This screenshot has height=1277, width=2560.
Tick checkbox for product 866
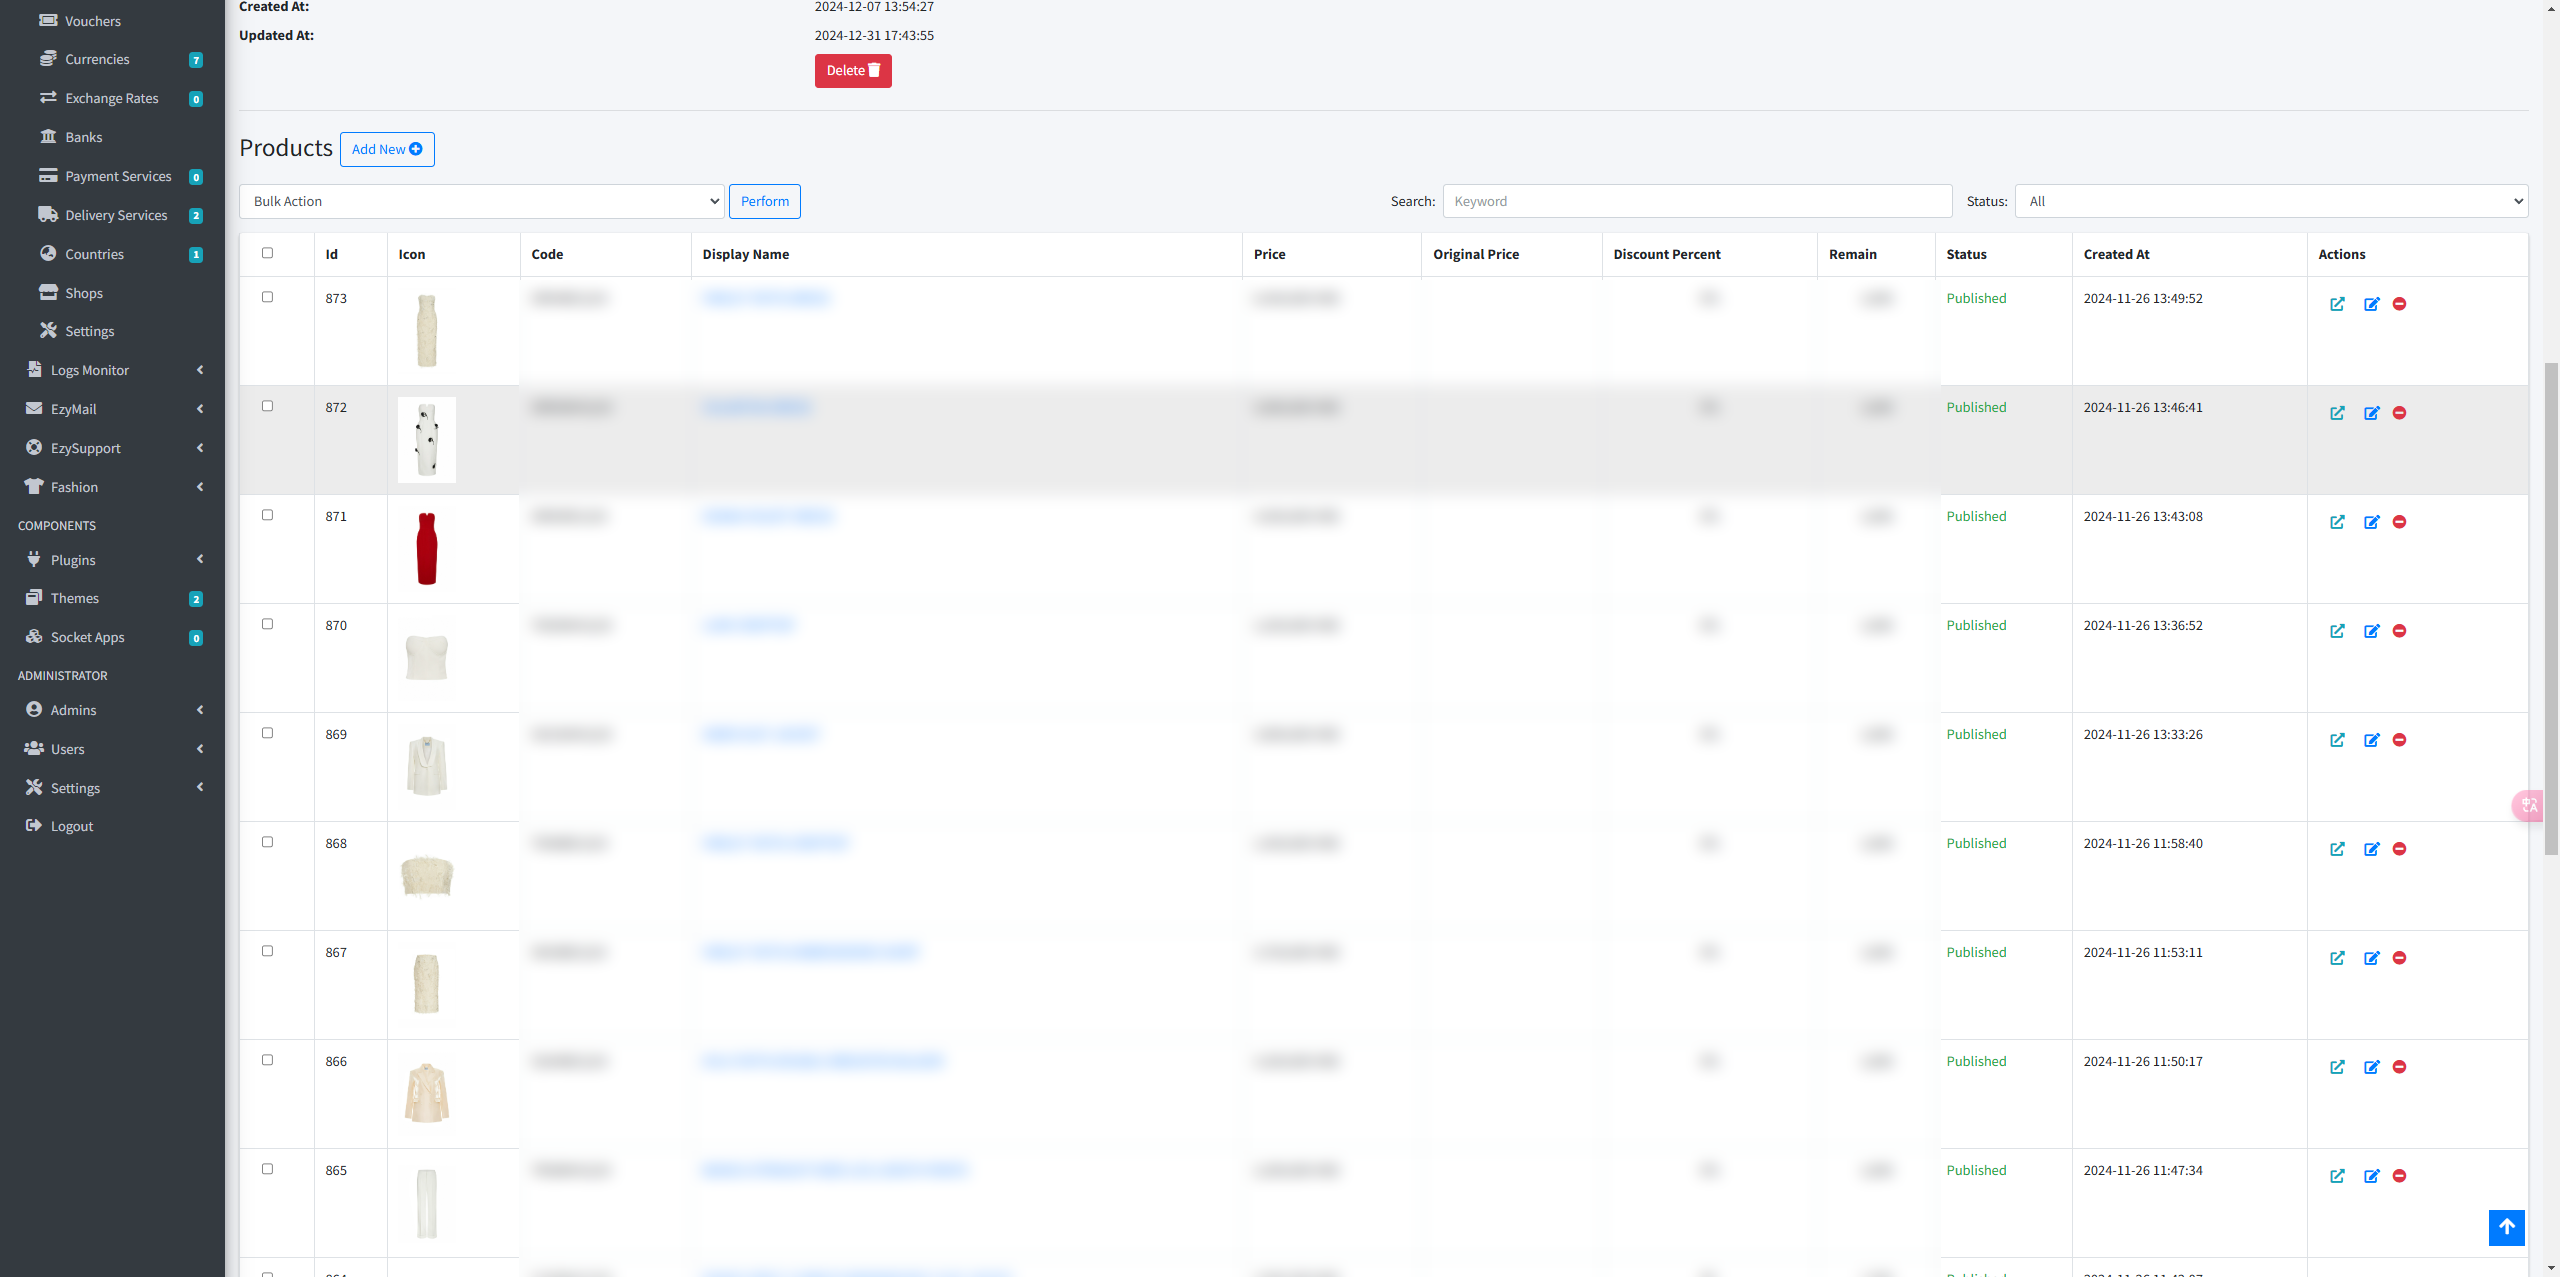267,1060
